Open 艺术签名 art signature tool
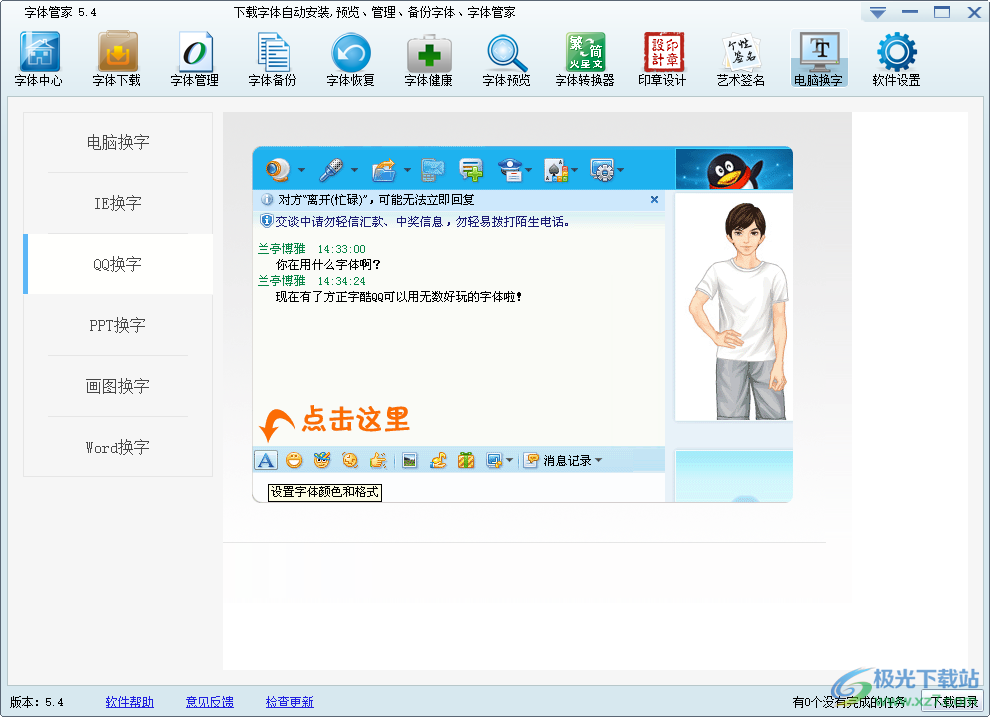The height and width of the screenshot is (717, 990). pyautogui.click(x=741, y=58)
